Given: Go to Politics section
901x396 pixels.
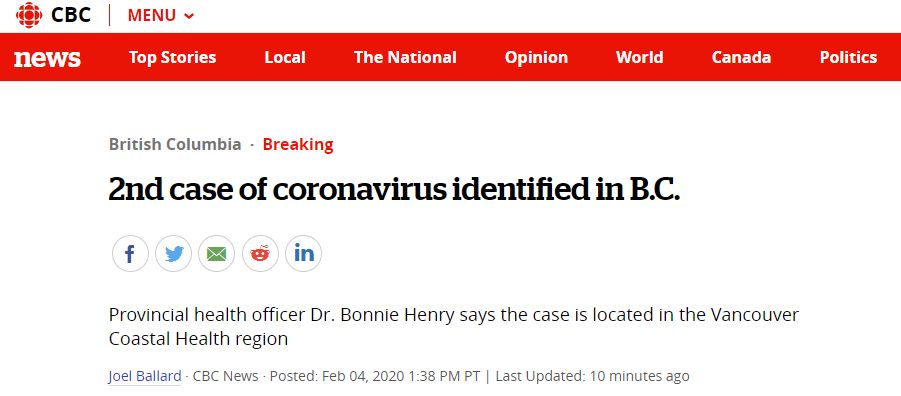Looking at the screenshot, I should [848, 57].
